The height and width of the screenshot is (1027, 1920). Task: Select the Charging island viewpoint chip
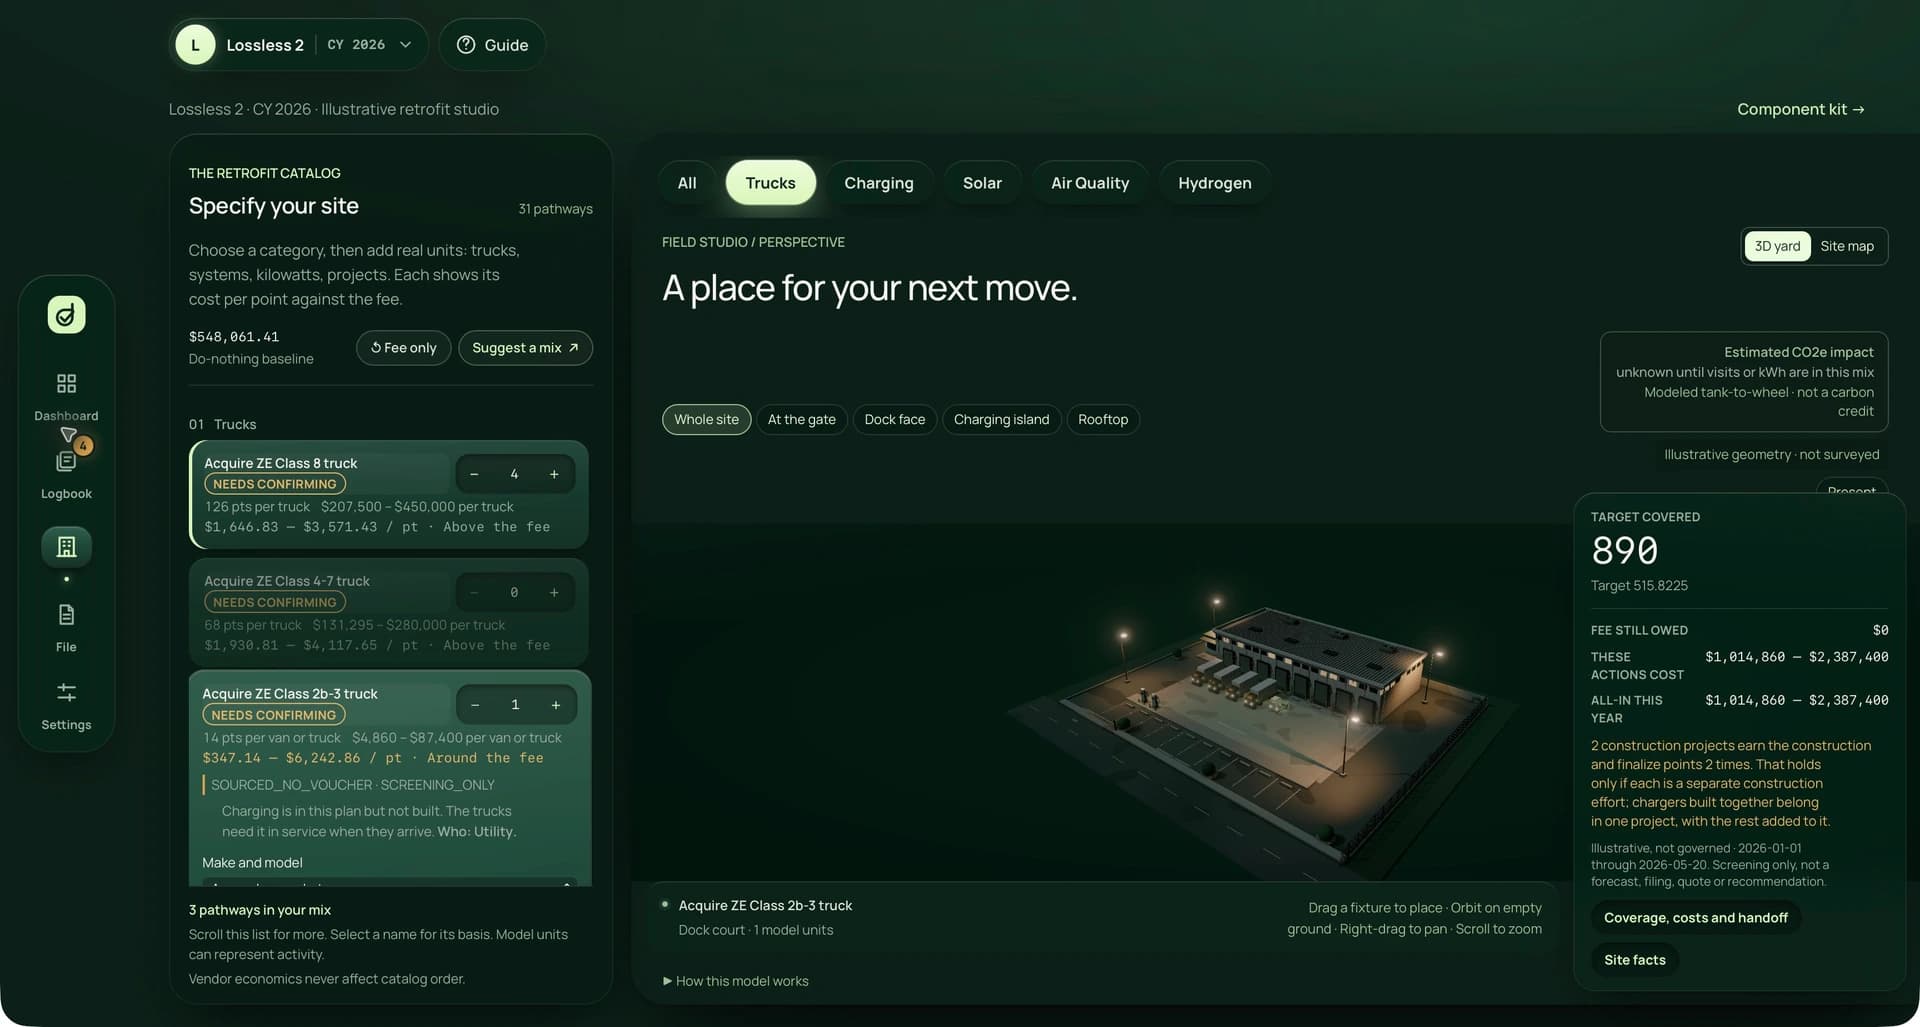pos(1001,419)
